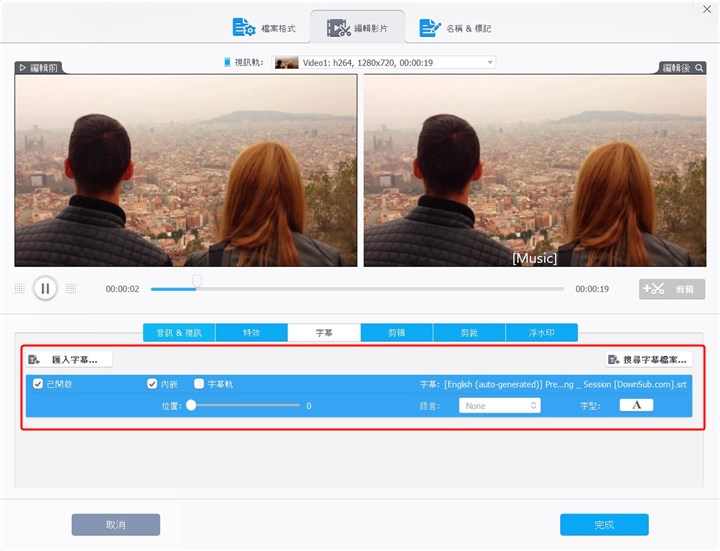Open the 名稱 & 標記 tab
Screen dimensions: 720x551
[456, 28]
